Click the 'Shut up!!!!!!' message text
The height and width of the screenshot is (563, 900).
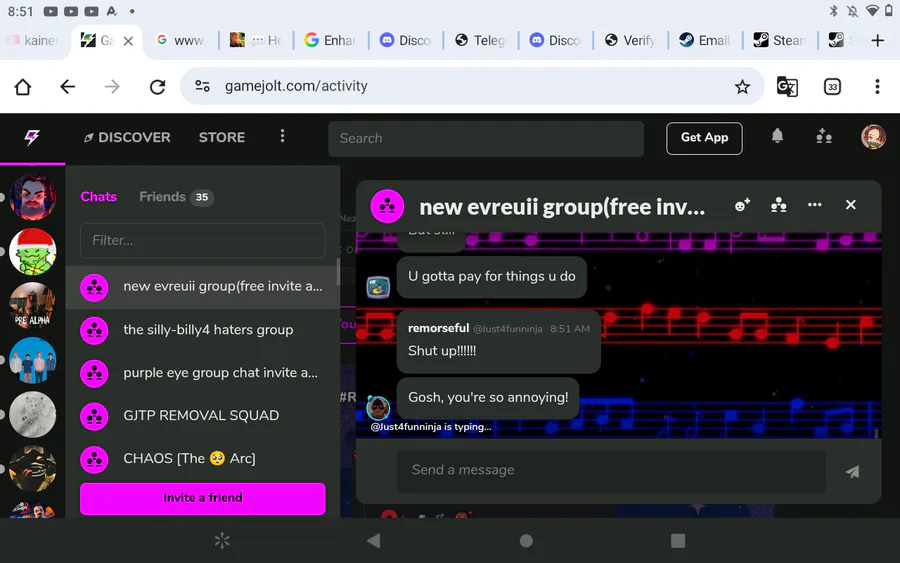tap(441, 351)
